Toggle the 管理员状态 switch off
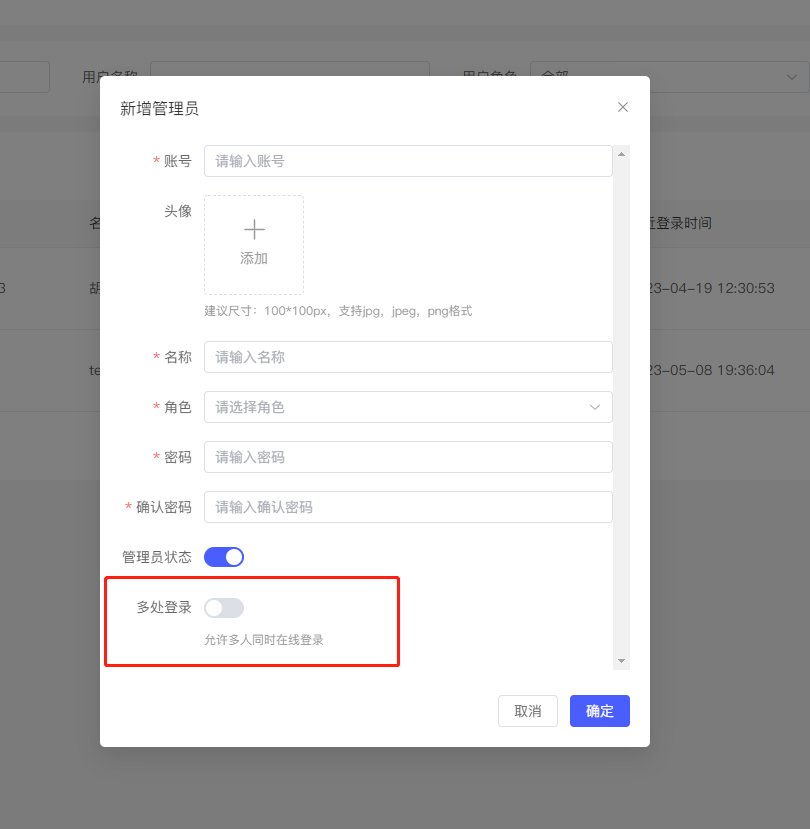 224,557
